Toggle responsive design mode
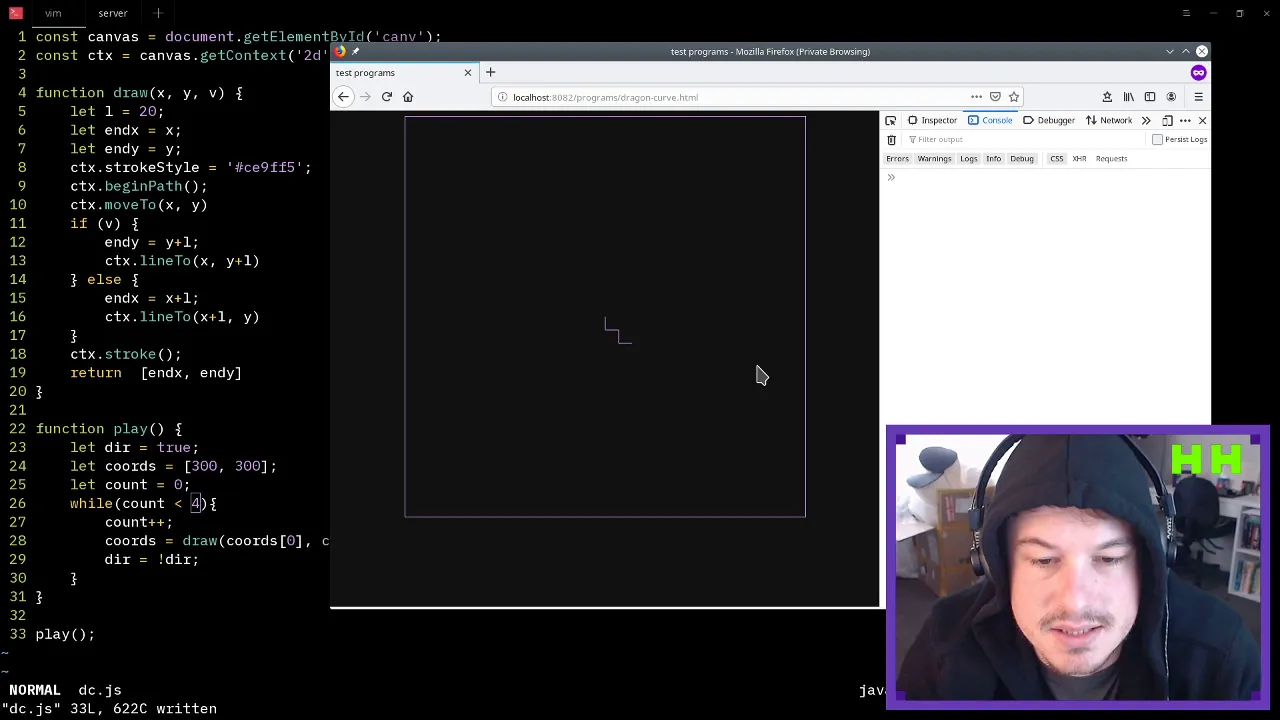This screenshot has height=720, width=1280. pos(1167,120)
